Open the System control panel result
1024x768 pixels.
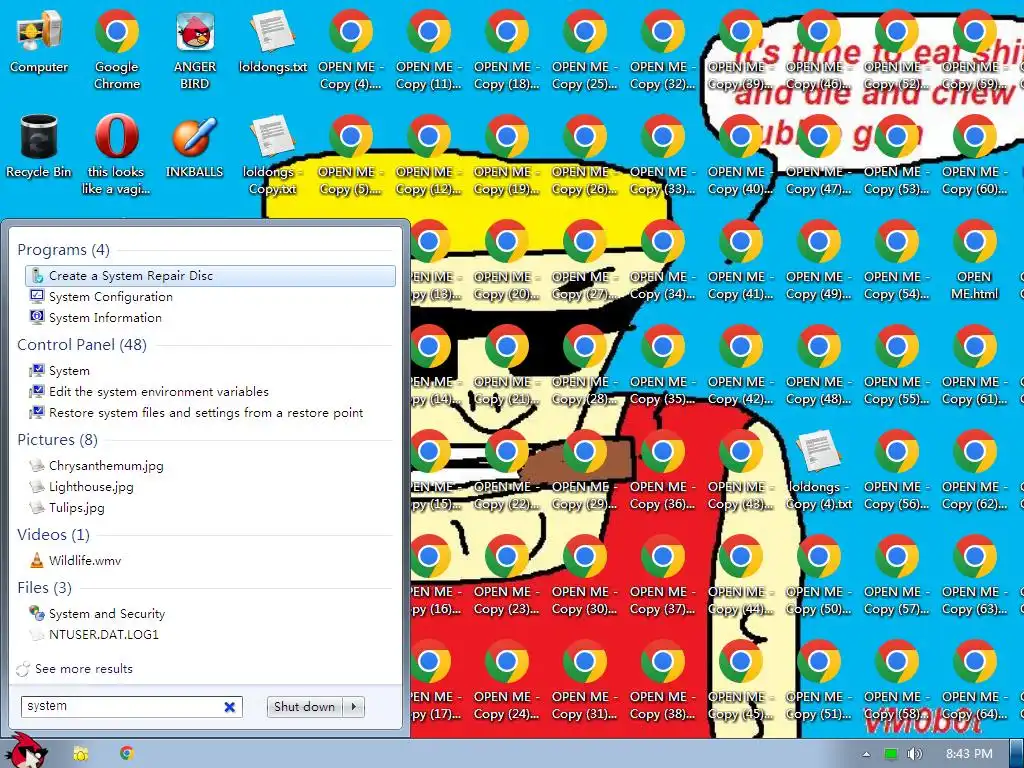(210, 370)
